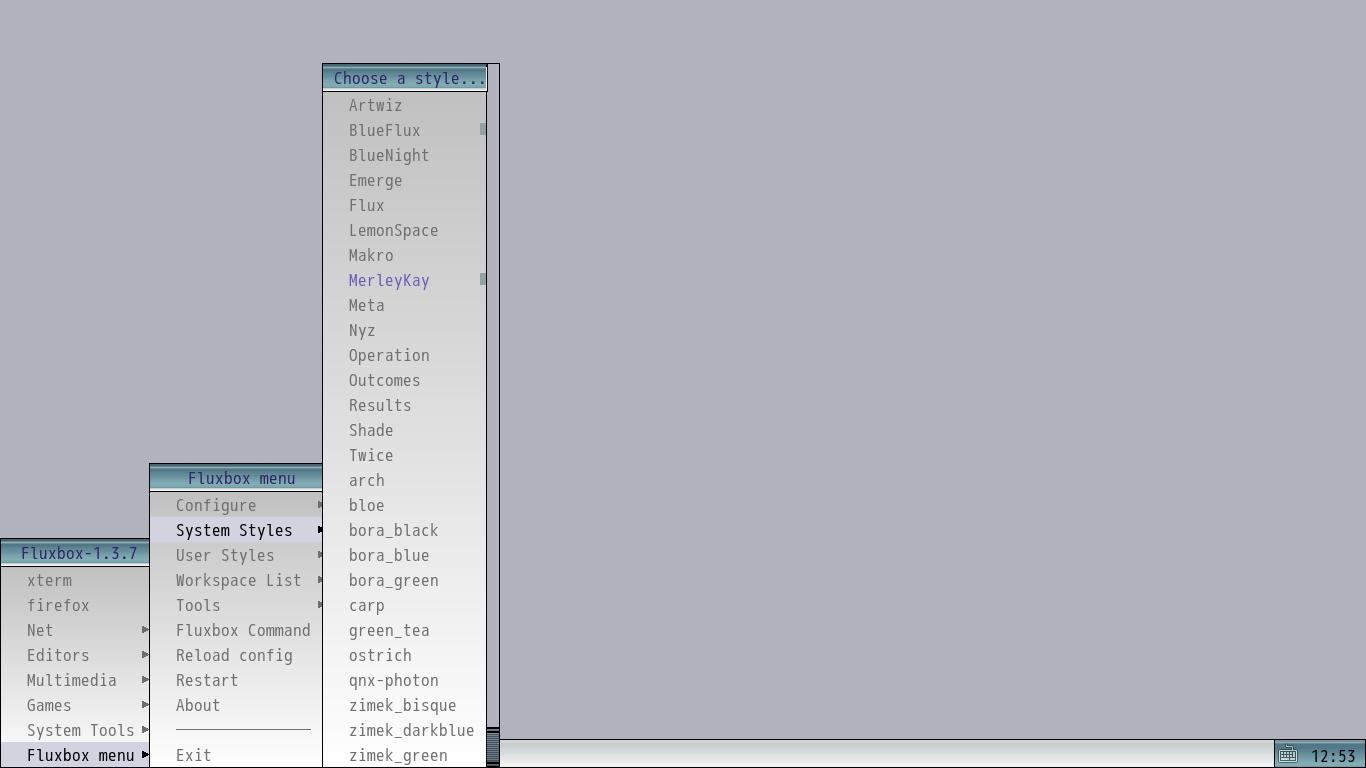Apply the Emerge style
The image size is (1366, 768).
point(405,180)
